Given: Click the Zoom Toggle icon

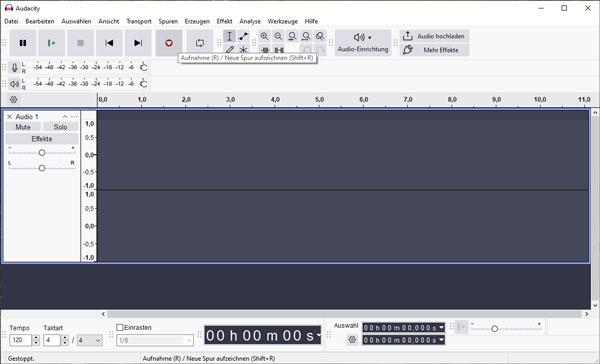Looking at the screenshot, I should (x=320, y=36).
